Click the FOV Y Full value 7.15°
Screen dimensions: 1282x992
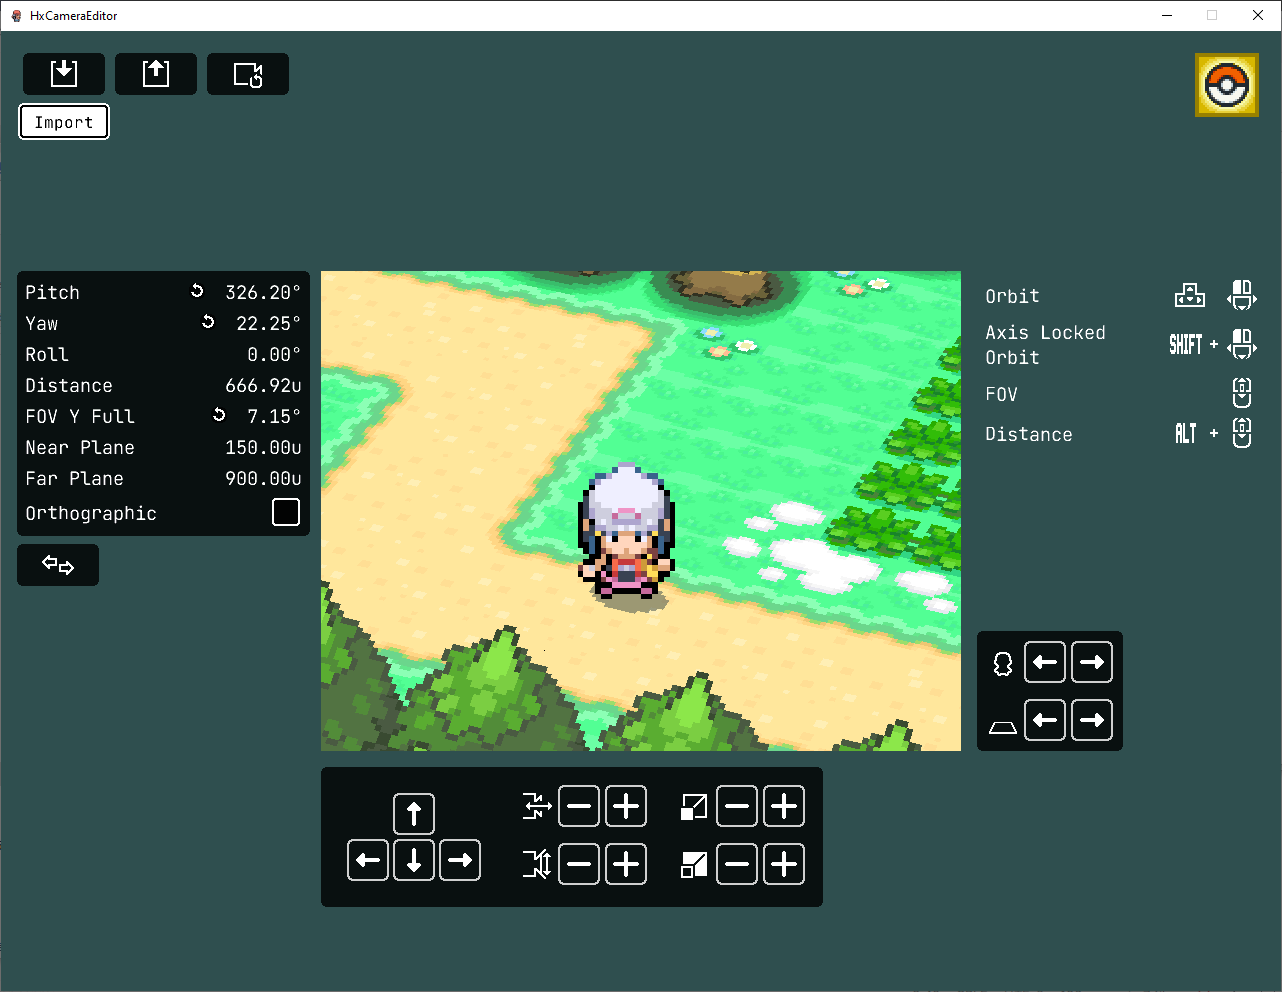click(x=274, y=416)
